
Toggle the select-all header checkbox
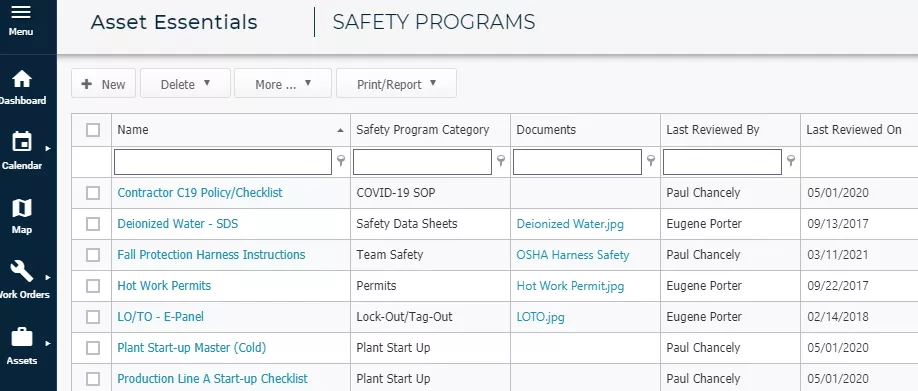coord(93,130)
